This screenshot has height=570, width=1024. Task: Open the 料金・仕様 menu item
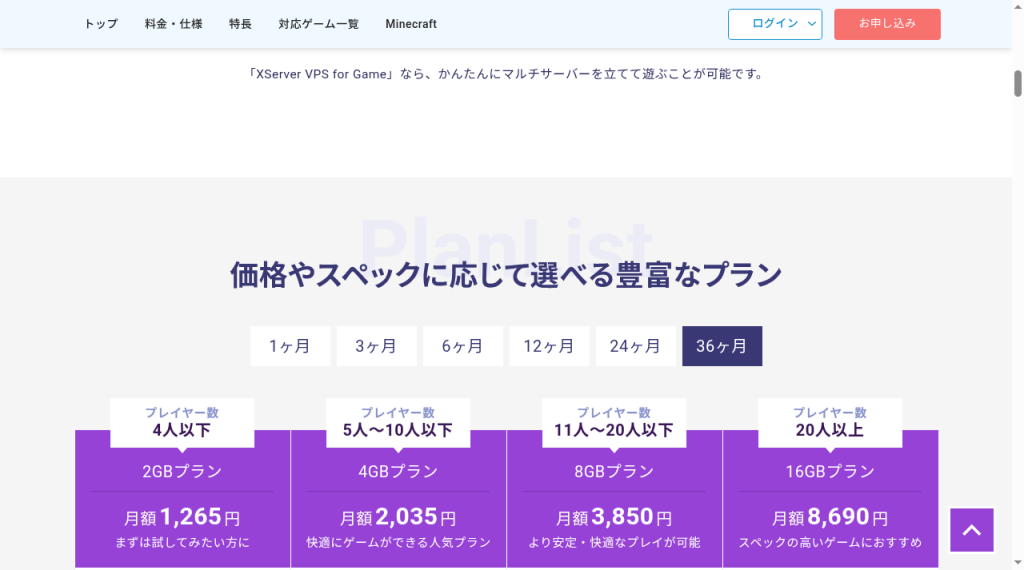(174, 24)
